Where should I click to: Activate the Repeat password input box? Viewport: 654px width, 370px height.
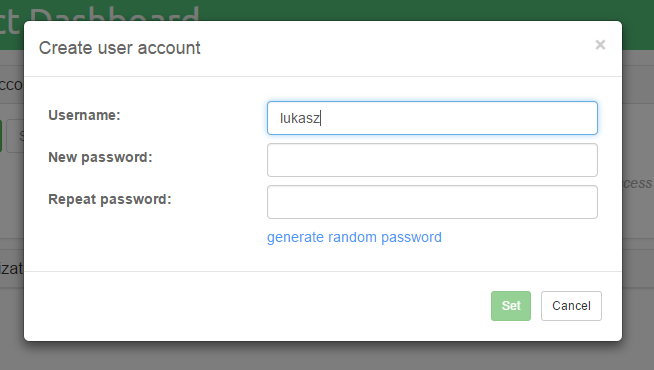(432, 202)
